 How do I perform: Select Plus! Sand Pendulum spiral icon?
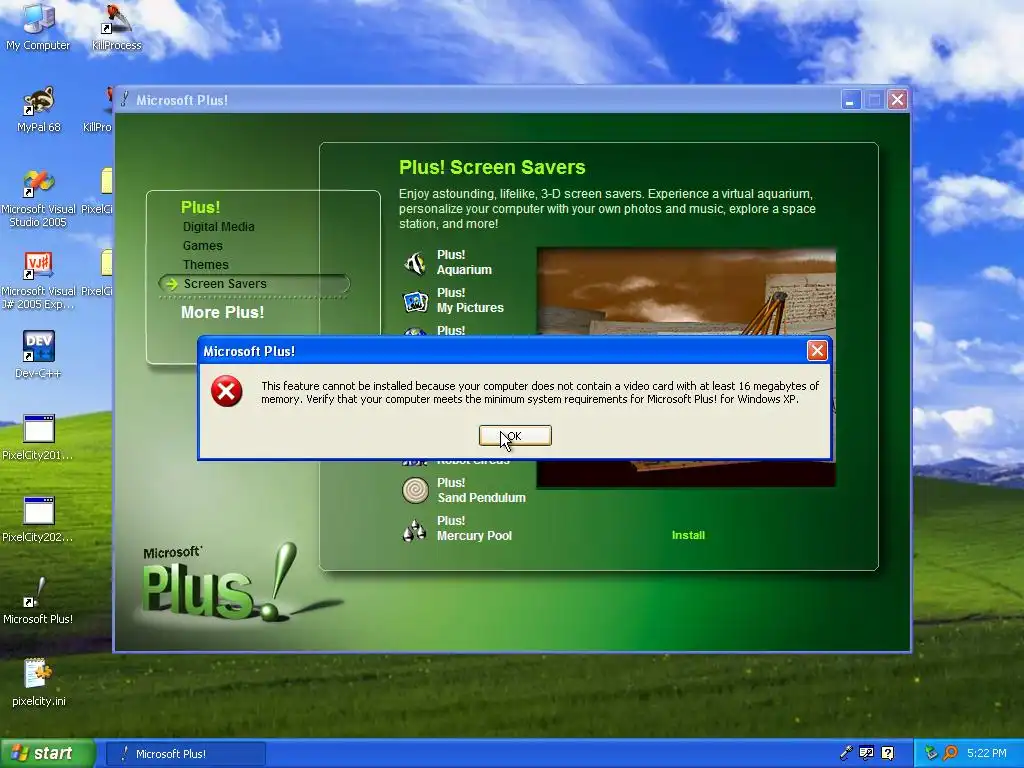[415, 490]
